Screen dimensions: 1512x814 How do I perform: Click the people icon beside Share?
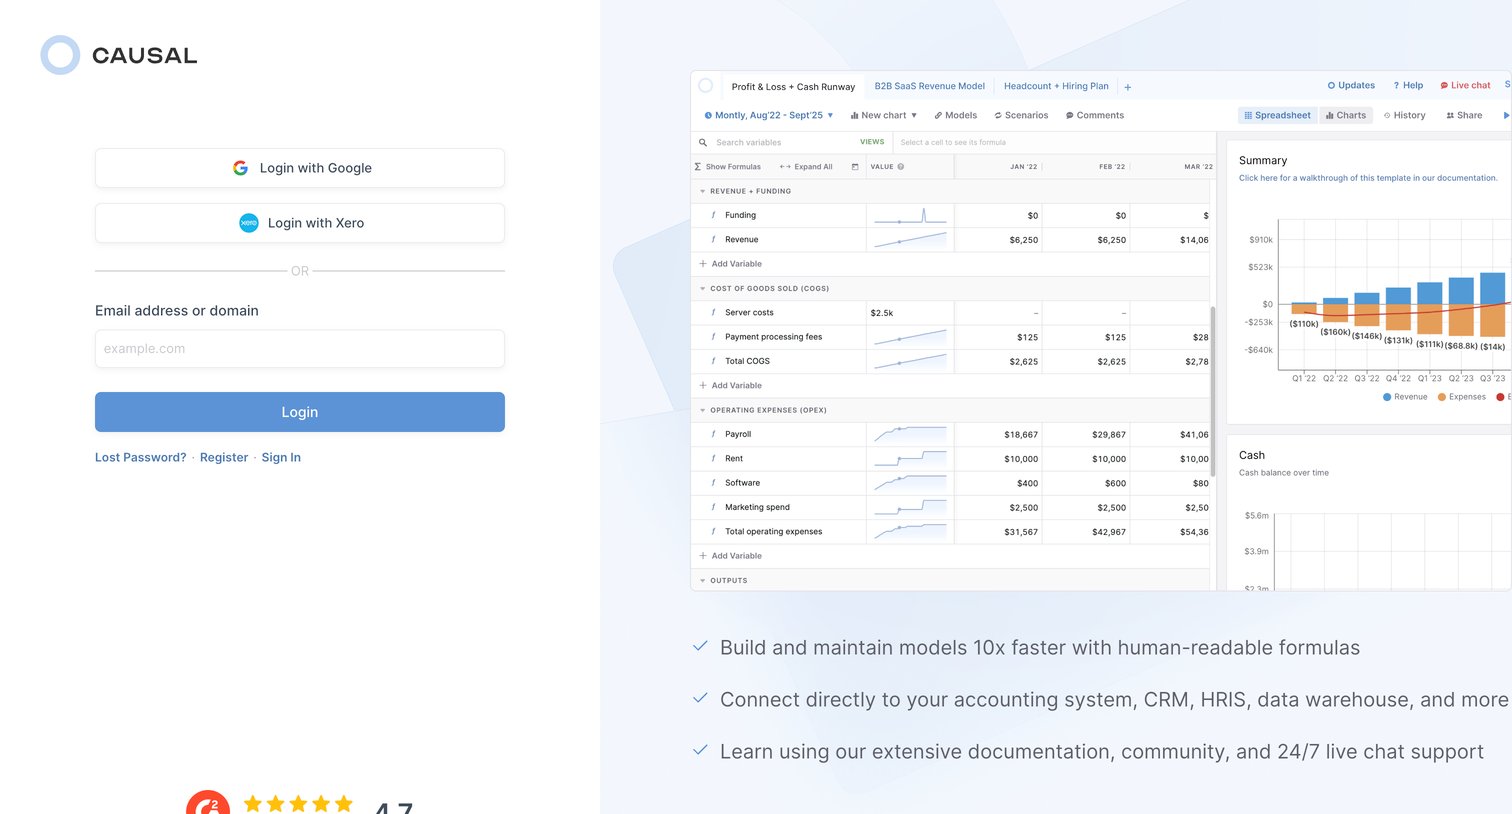pyautogui.click(x=1450, y=115)
